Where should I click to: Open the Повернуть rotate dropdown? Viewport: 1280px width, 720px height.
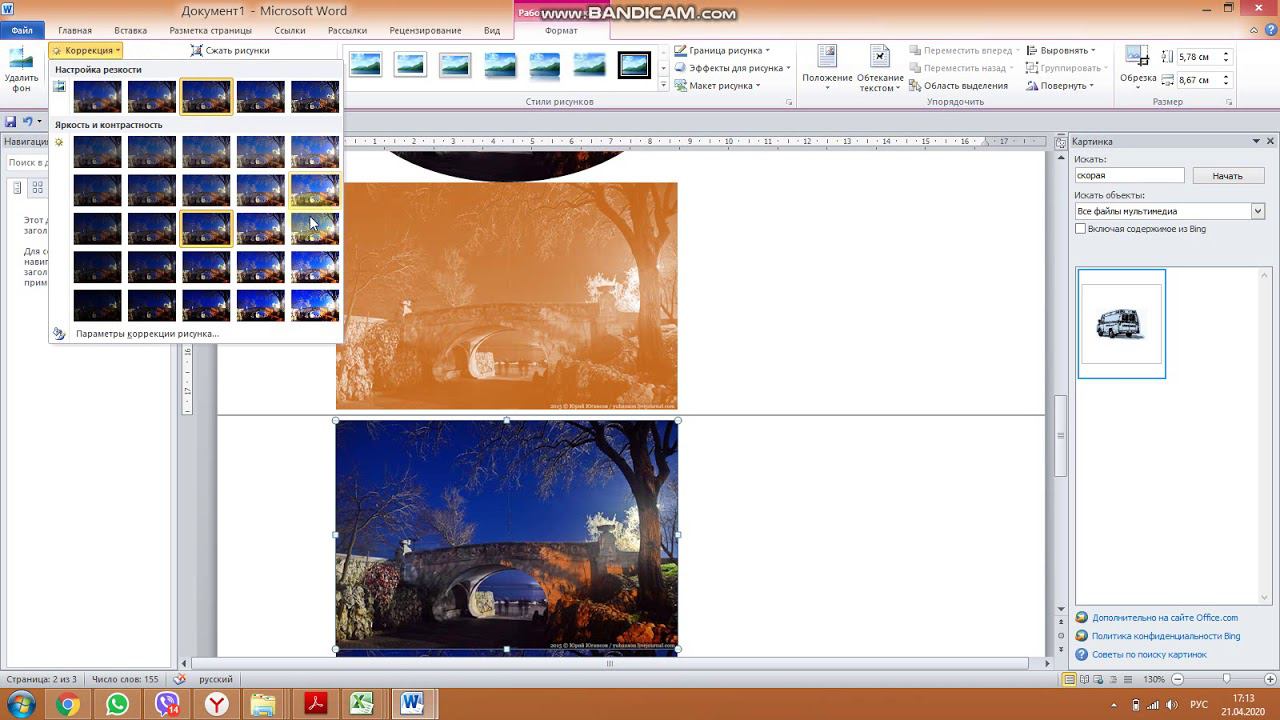(1061, 85)
